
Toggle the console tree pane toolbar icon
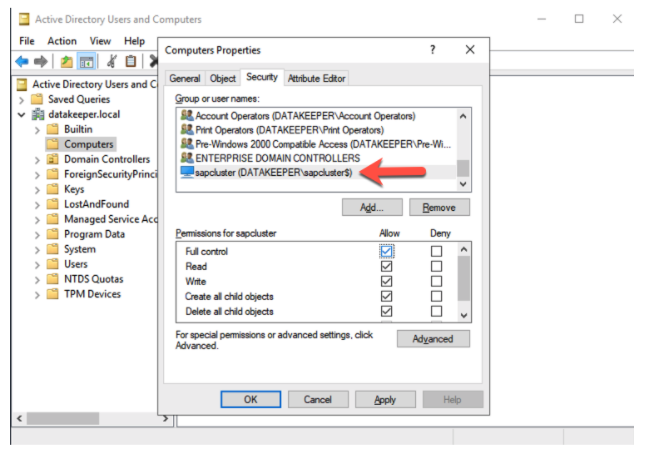[x=86, y=62]
